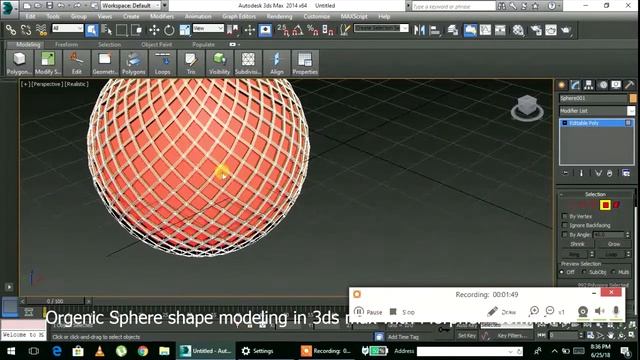This screenshot has height=360, width=640.
Task: Open the Material Editor icon
Action: pos(518,30)
